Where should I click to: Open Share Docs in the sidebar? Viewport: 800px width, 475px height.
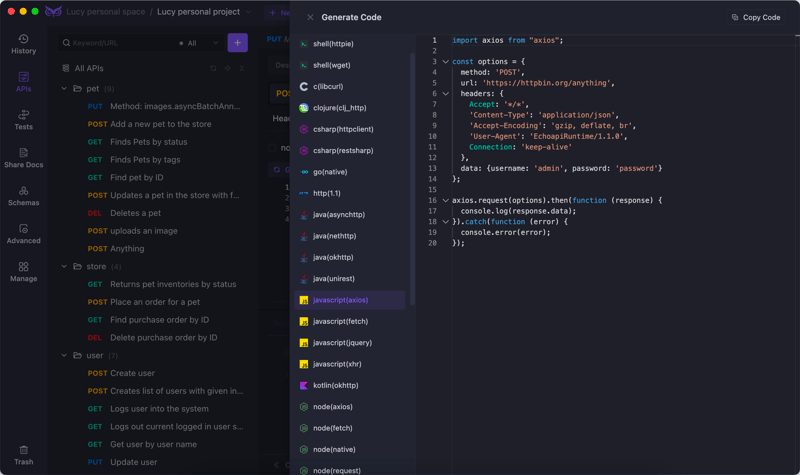(23, 158)
